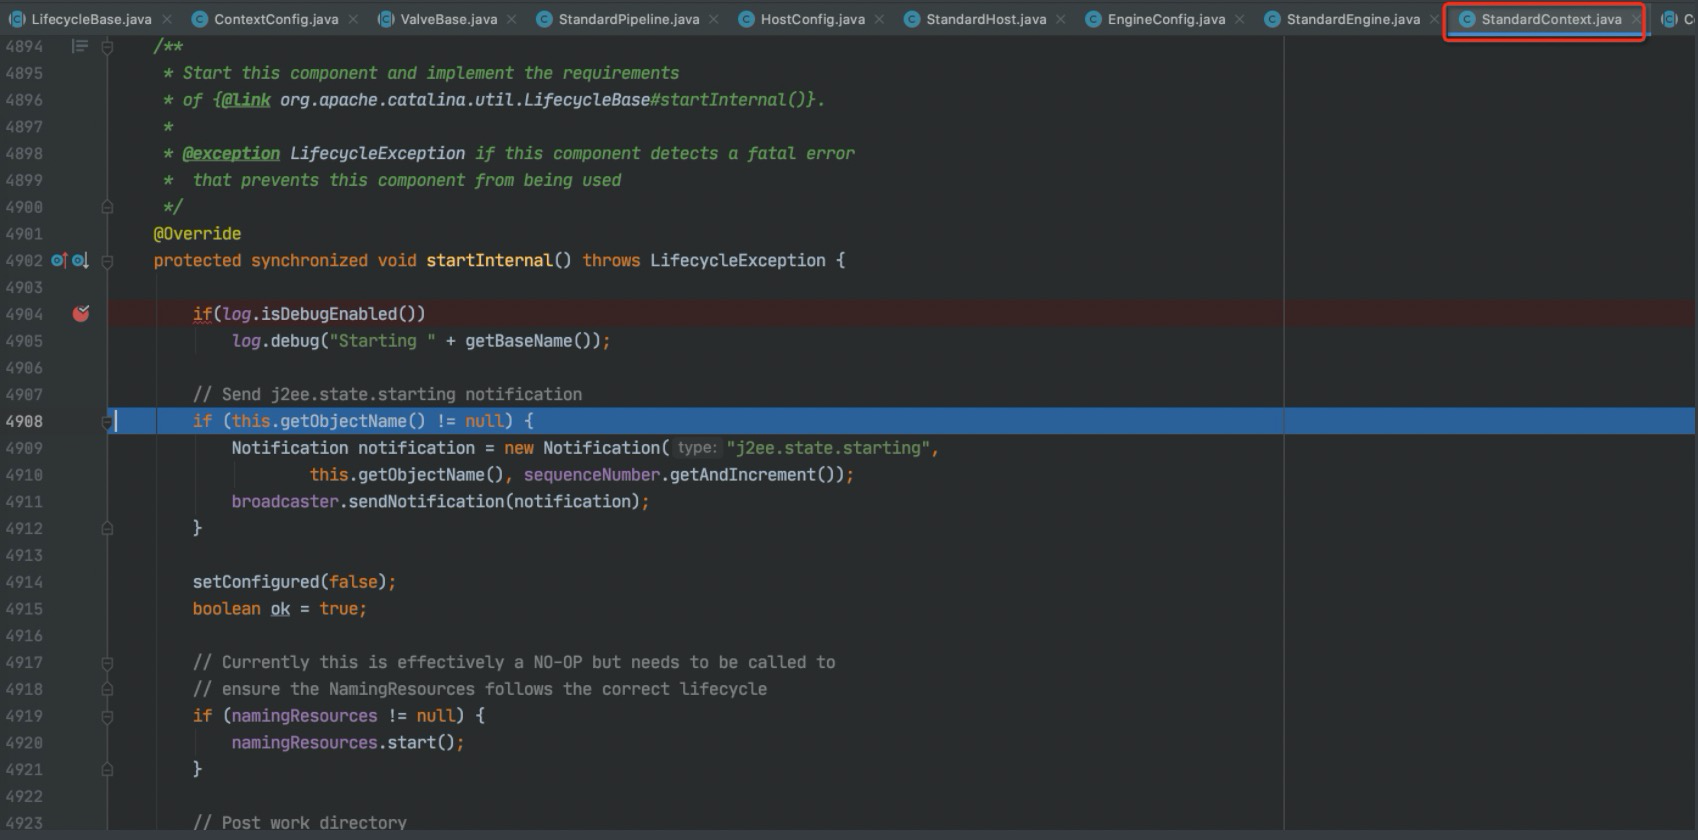The height and width of the screenshot is (840, 1698).
Task: Switch to the HostConfig.java tab
Action: tap(812, 19)
